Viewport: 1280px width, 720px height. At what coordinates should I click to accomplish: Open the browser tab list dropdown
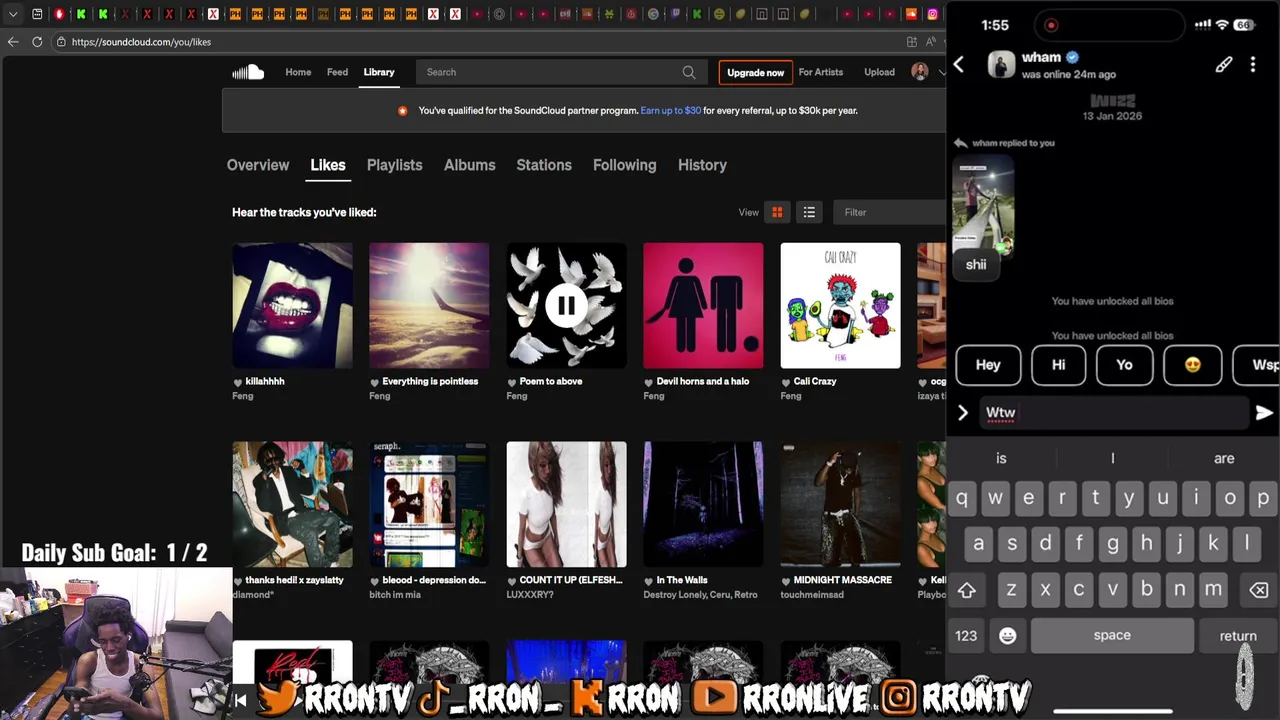tap(13, 14)
